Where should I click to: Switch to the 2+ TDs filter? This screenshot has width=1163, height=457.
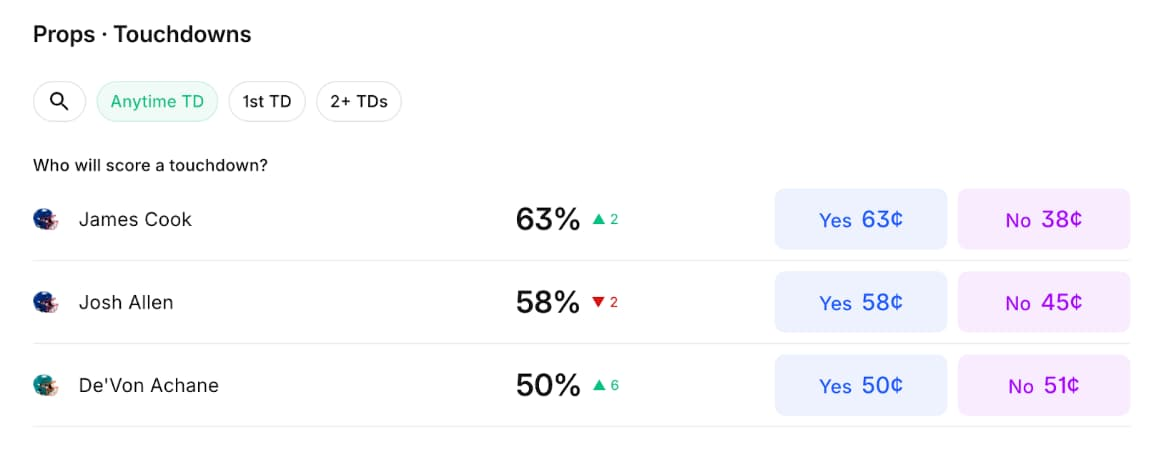359,101
